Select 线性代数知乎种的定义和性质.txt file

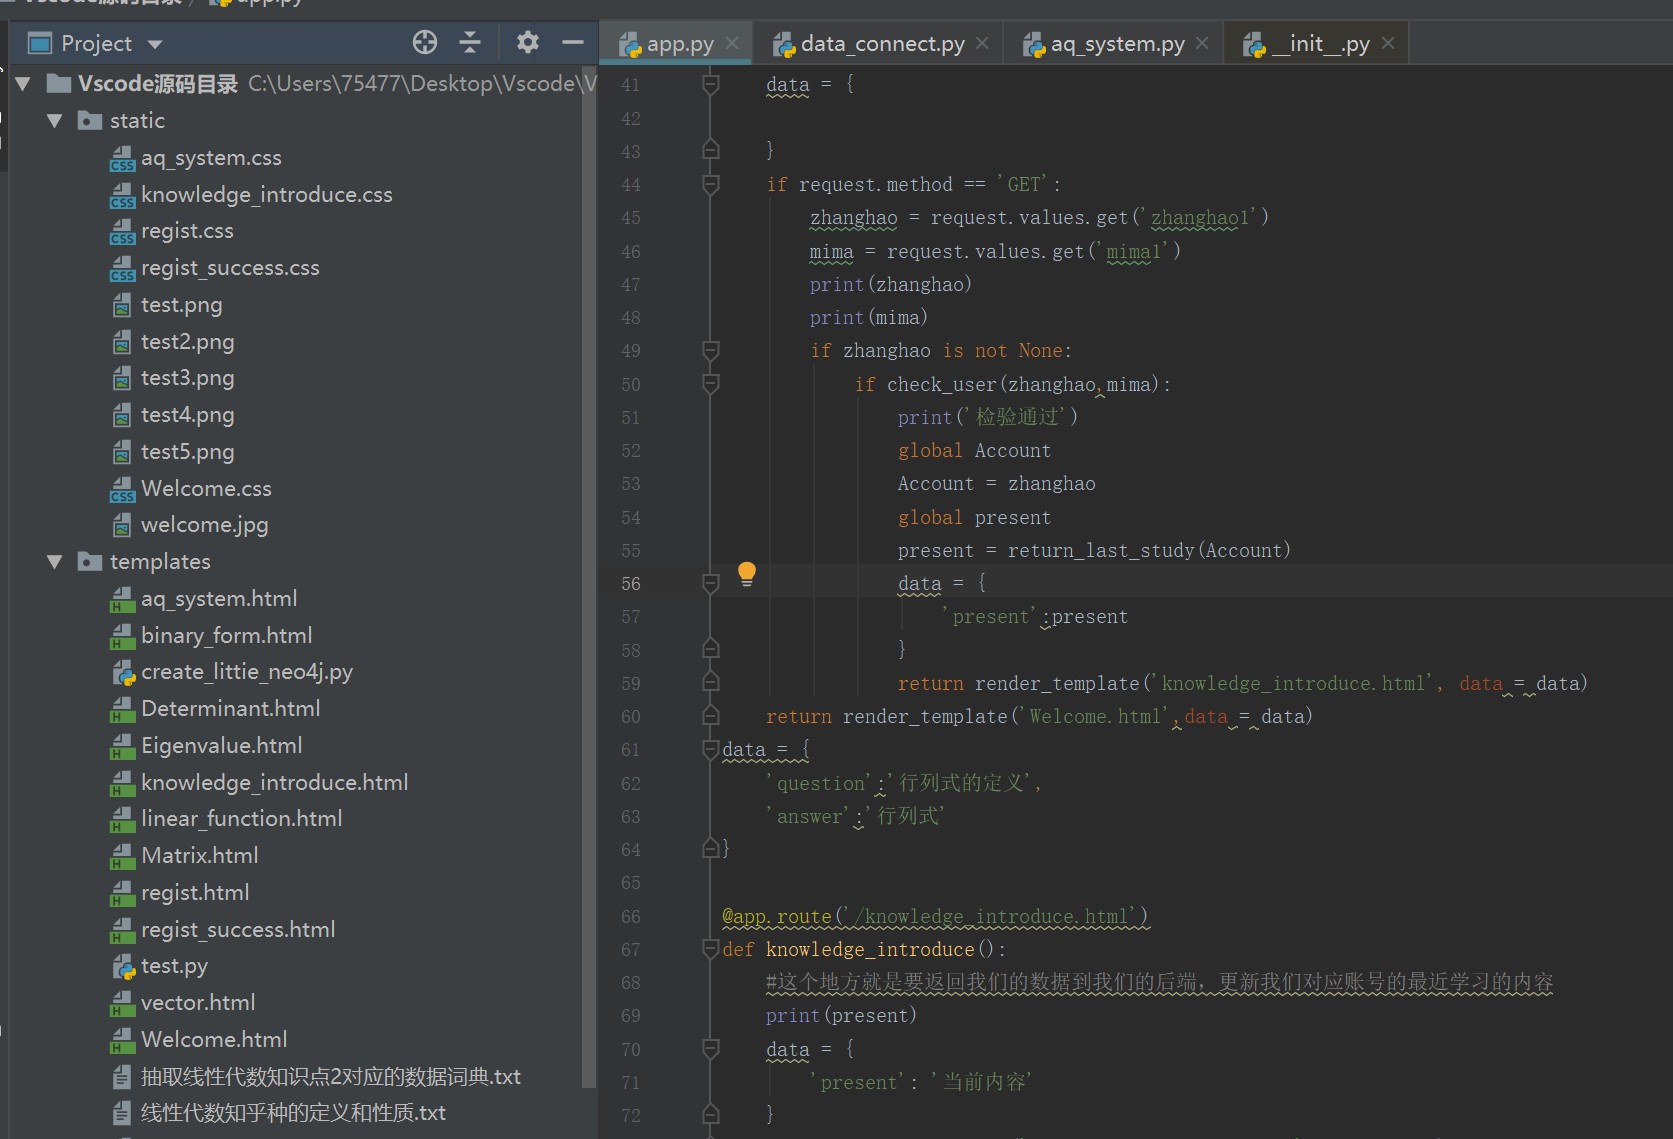point(293,1113)
